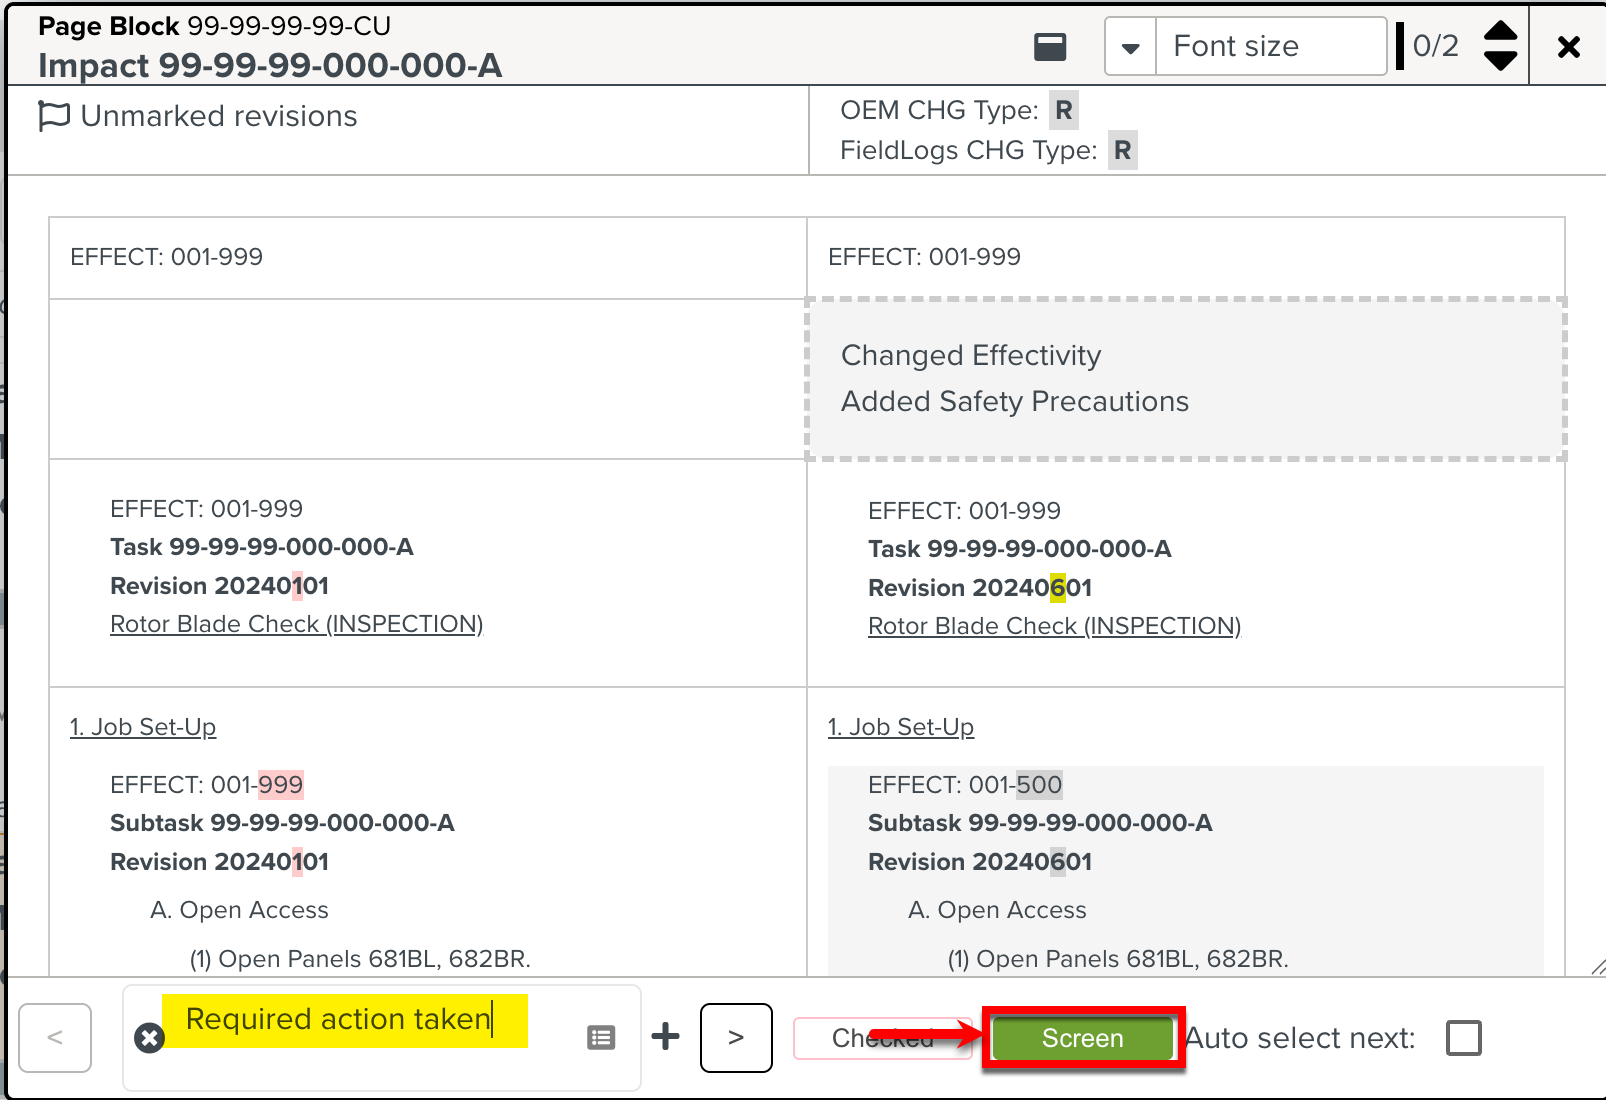This screenshot has width=1606, height=1100.
Task: Open left Rotor Blade Check (INSPECTION) link
Action: point(296,624)
